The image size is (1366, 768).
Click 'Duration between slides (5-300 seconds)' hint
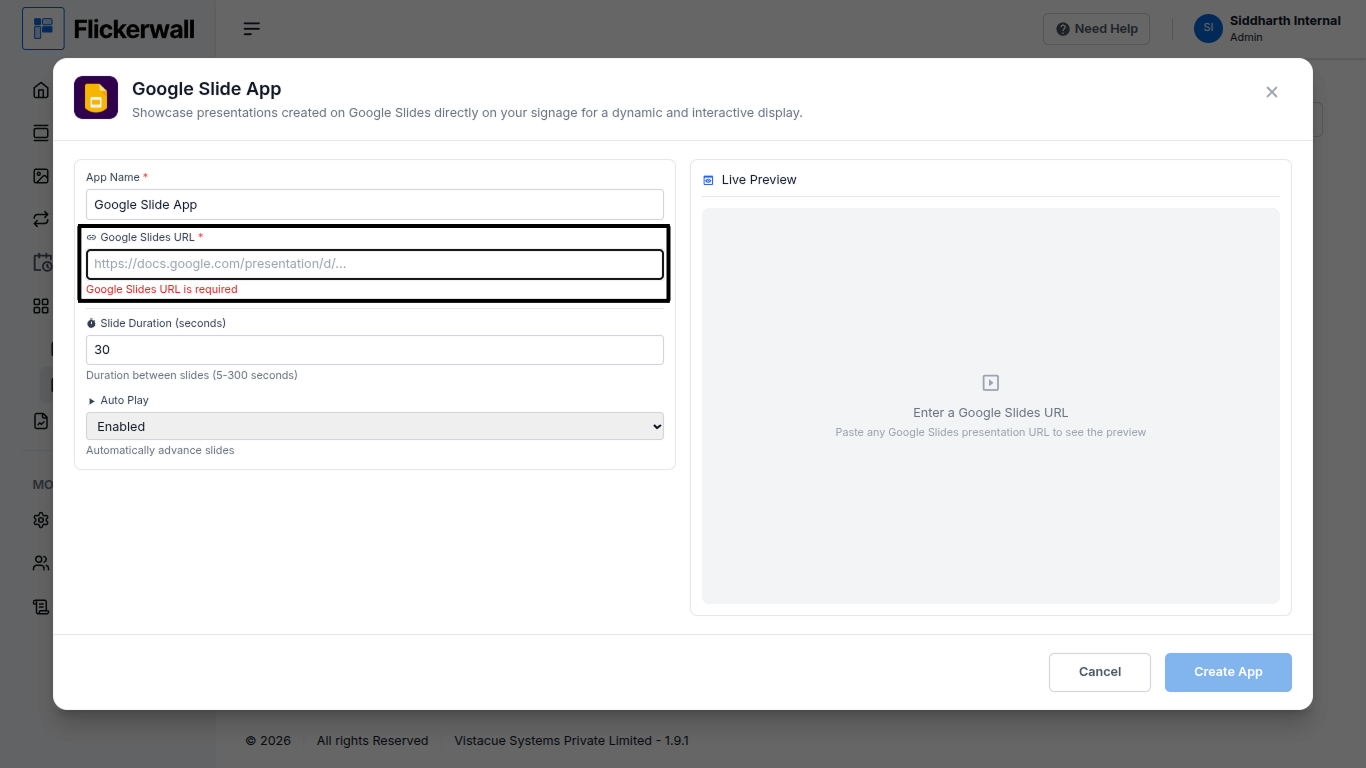[192, 376]
